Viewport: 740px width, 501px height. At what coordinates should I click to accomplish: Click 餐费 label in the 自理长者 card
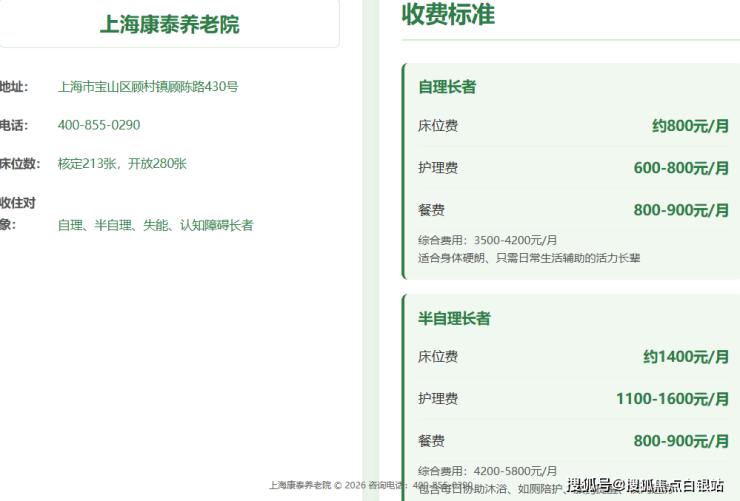point(431,210)
